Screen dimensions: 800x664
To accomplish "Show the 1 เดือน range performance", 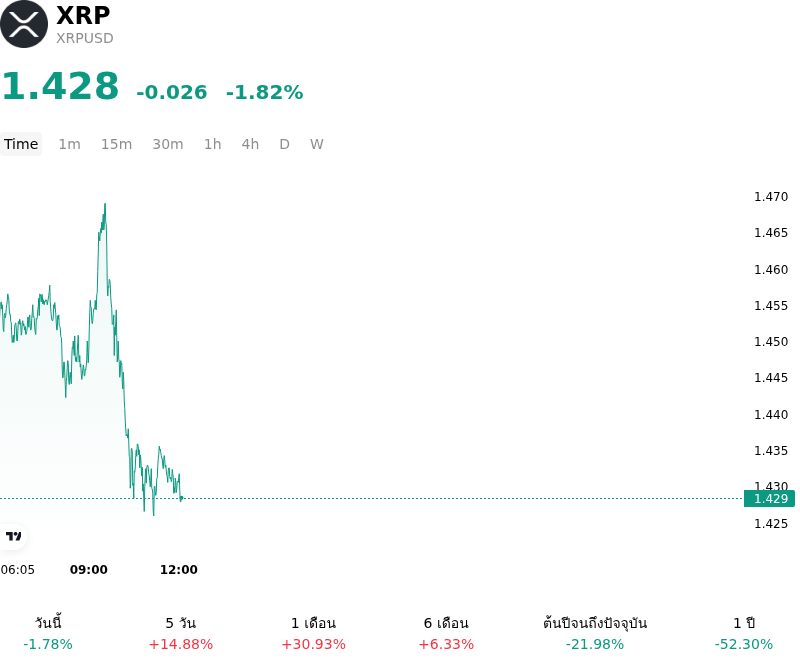I will (313, 633).
